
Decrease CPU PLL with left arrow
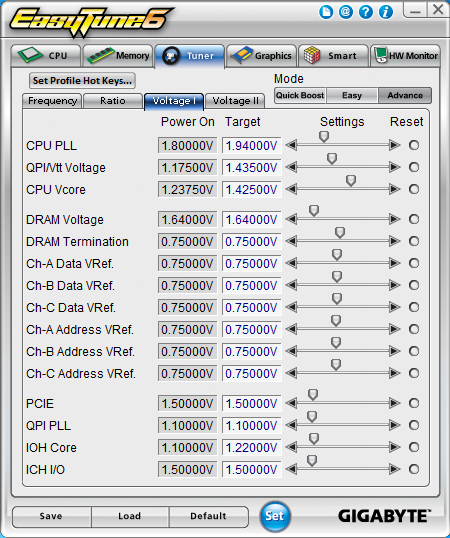(x=291, y=145)
